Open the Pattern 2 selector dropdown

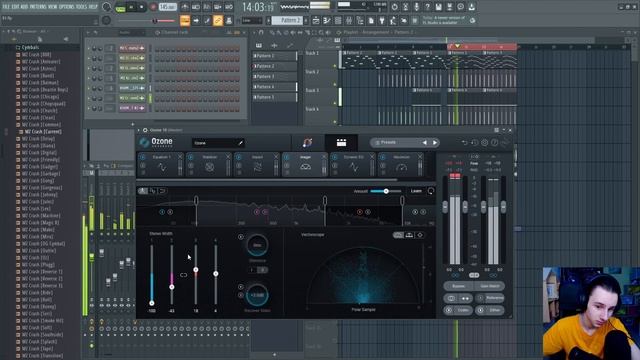coord(288,20)
